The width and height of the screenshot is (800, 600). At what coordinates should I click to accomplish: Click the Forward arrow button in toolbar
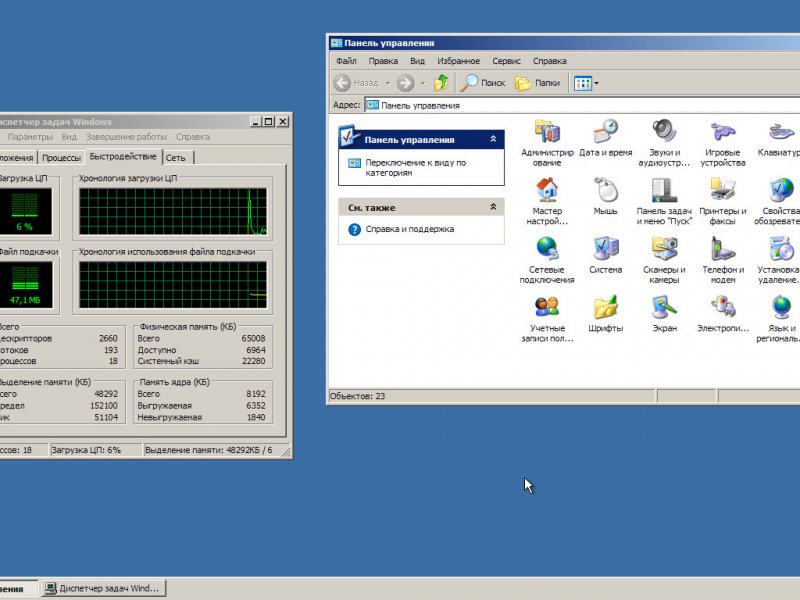pyautogui.click(x=406, y=83)
